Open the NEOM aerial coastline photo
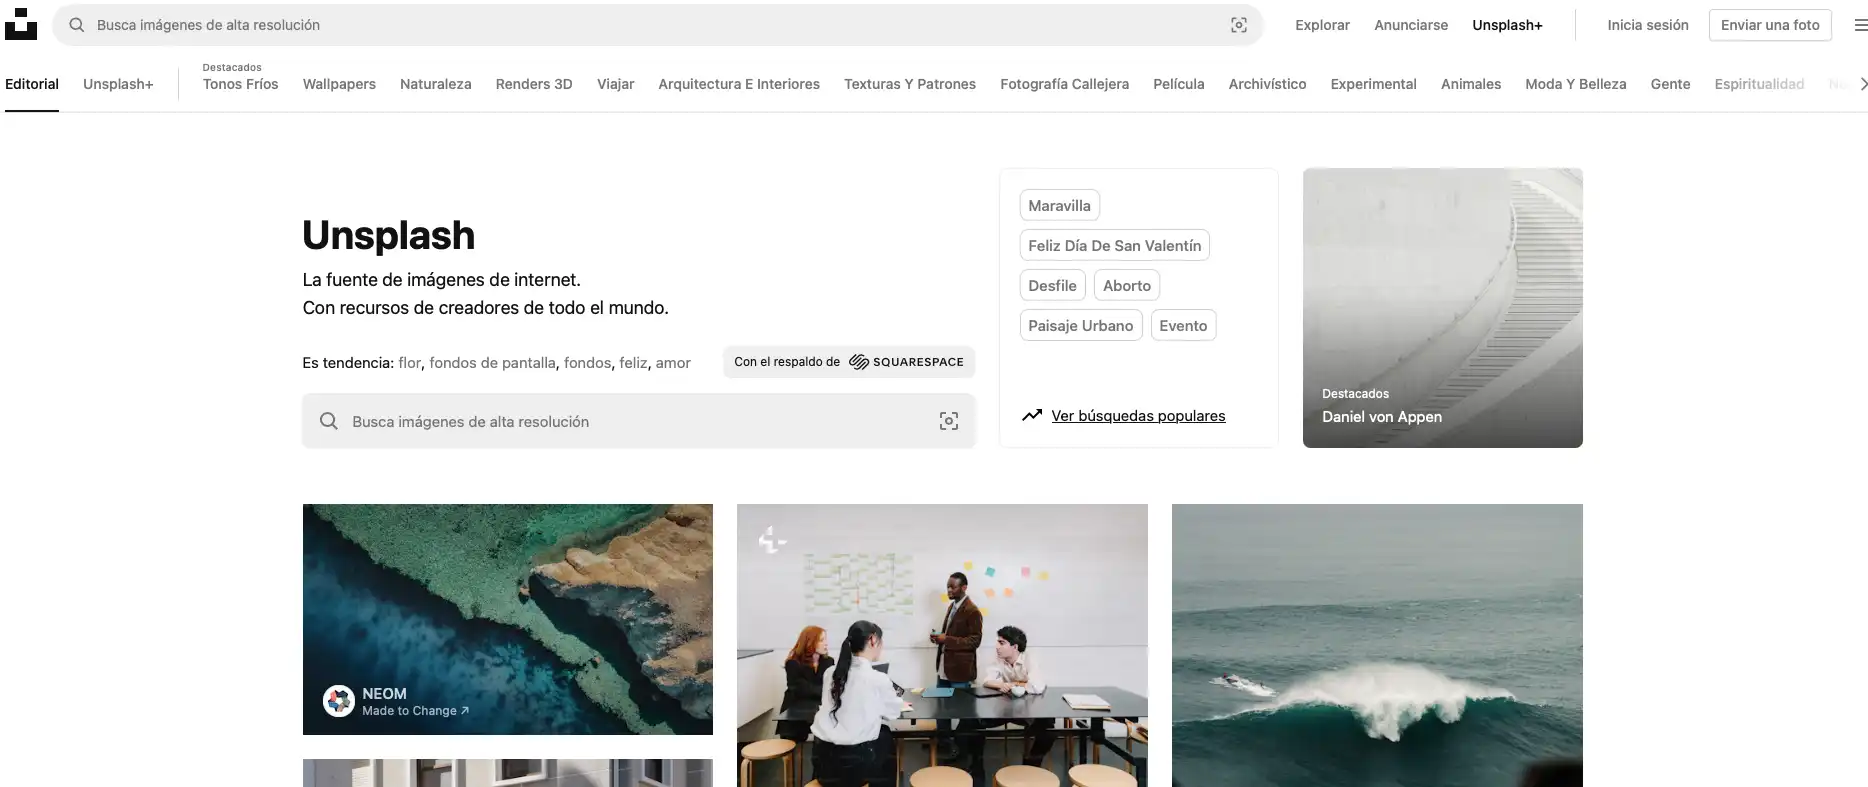The image size is (1868, 787). coord(508,619)
